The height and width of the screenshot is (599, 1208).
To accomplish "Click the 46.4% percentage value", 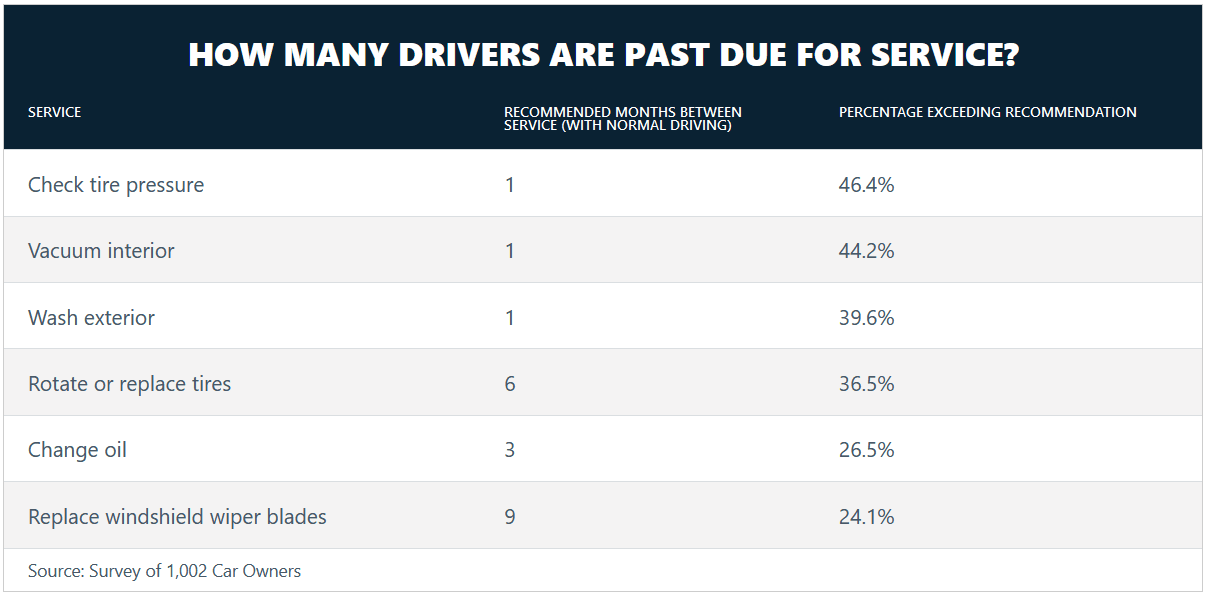I will (866, 185).
